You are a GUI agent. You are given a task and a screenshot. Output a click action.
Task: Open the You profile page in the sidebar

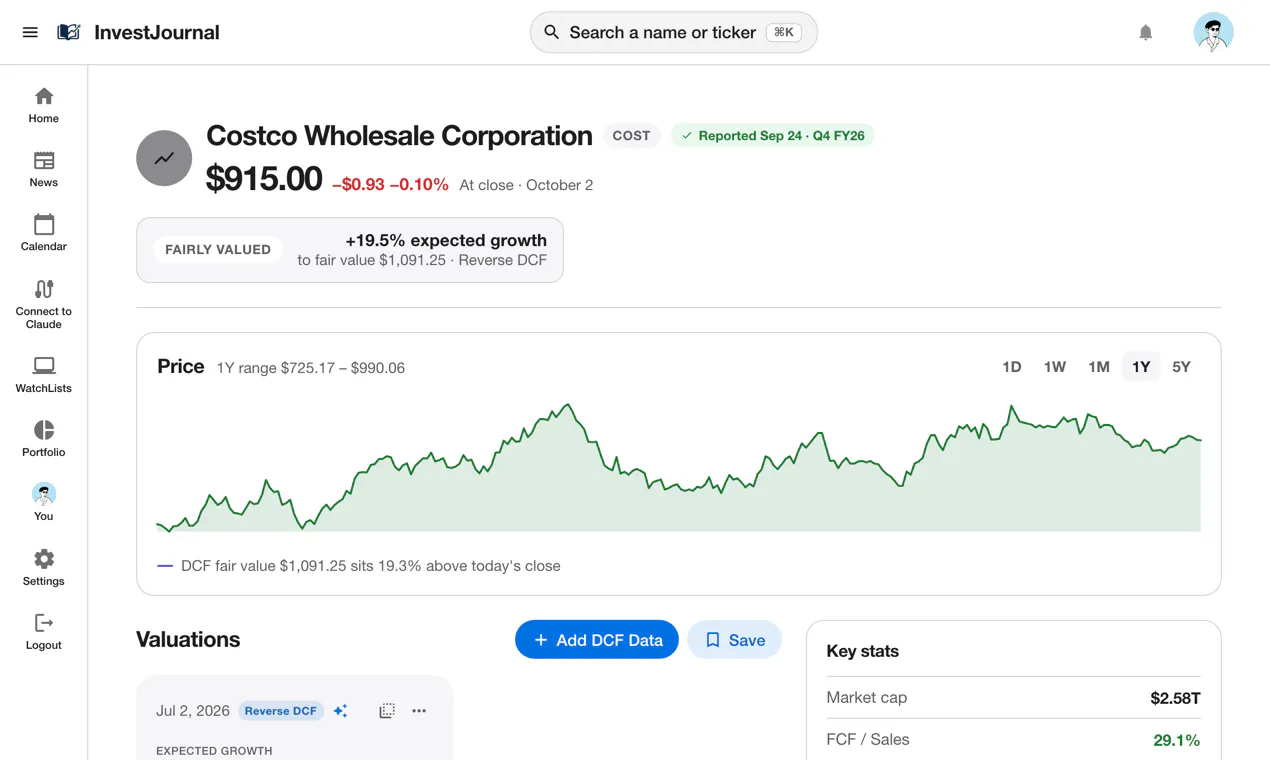tap(44, 503)
